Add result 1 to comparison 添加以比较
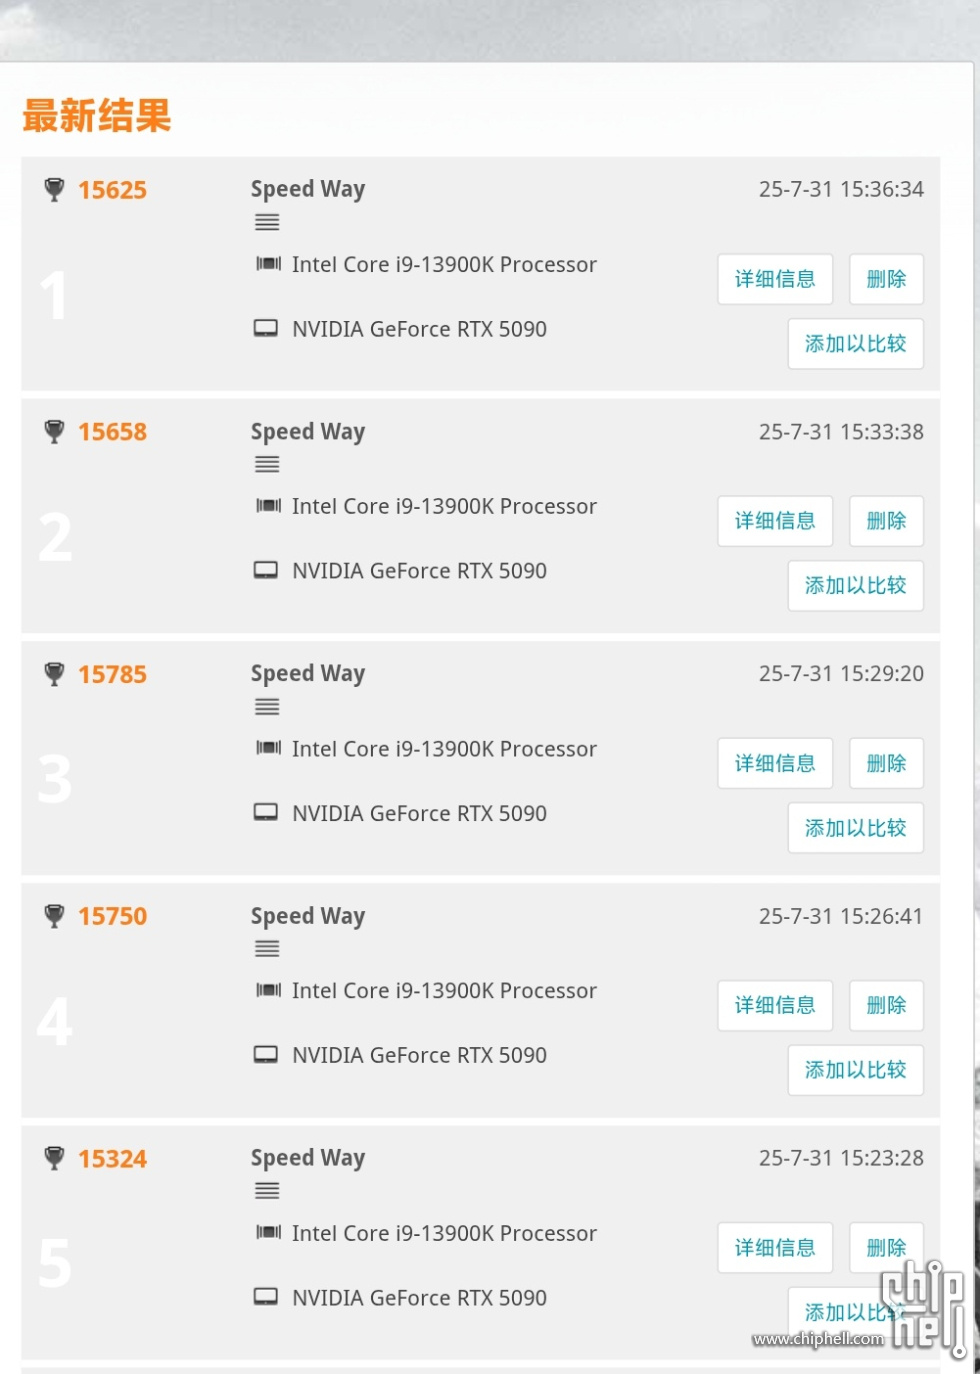Viewport: 980px width, 1374px height. click(x=856, y=343)
